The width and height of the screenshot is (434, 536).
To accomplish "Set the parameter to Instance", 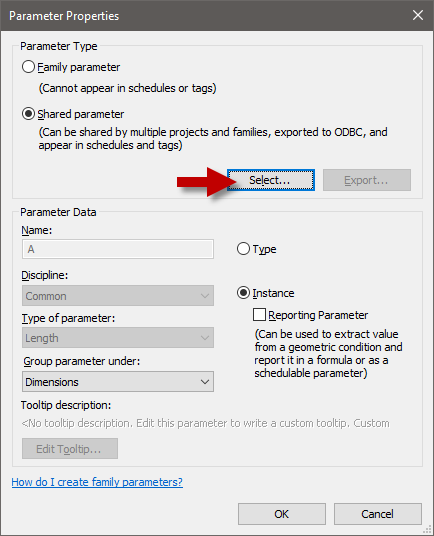I will (x=243, y=293).
